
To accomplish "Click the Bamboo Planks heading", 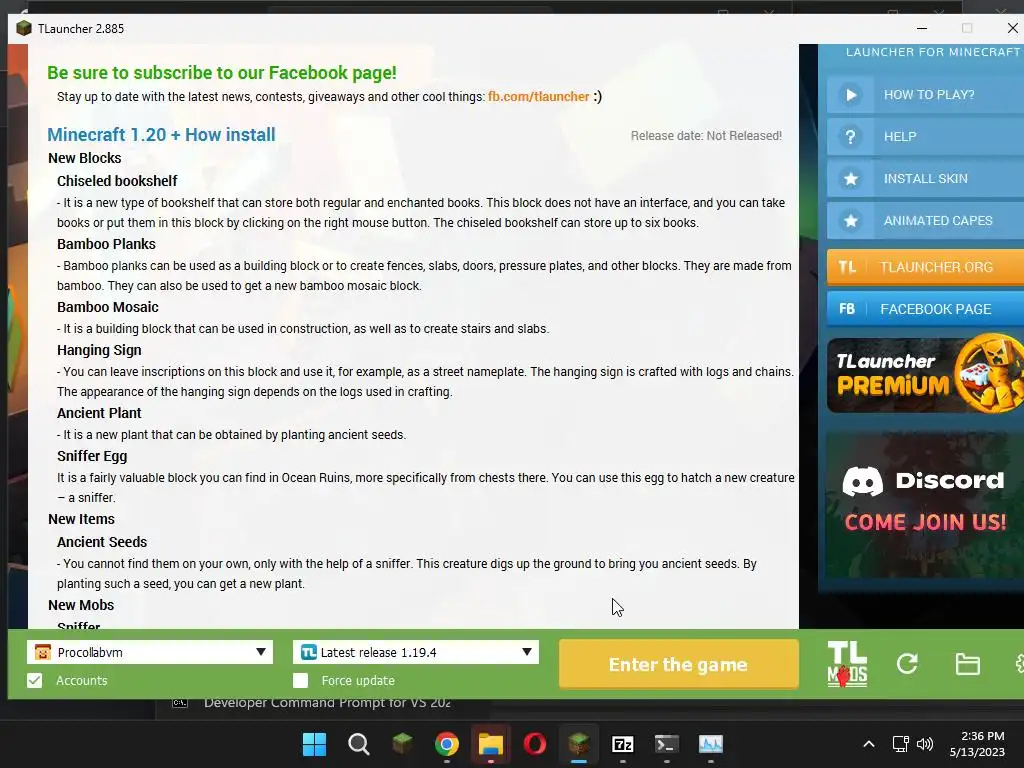I will (106, 244).
